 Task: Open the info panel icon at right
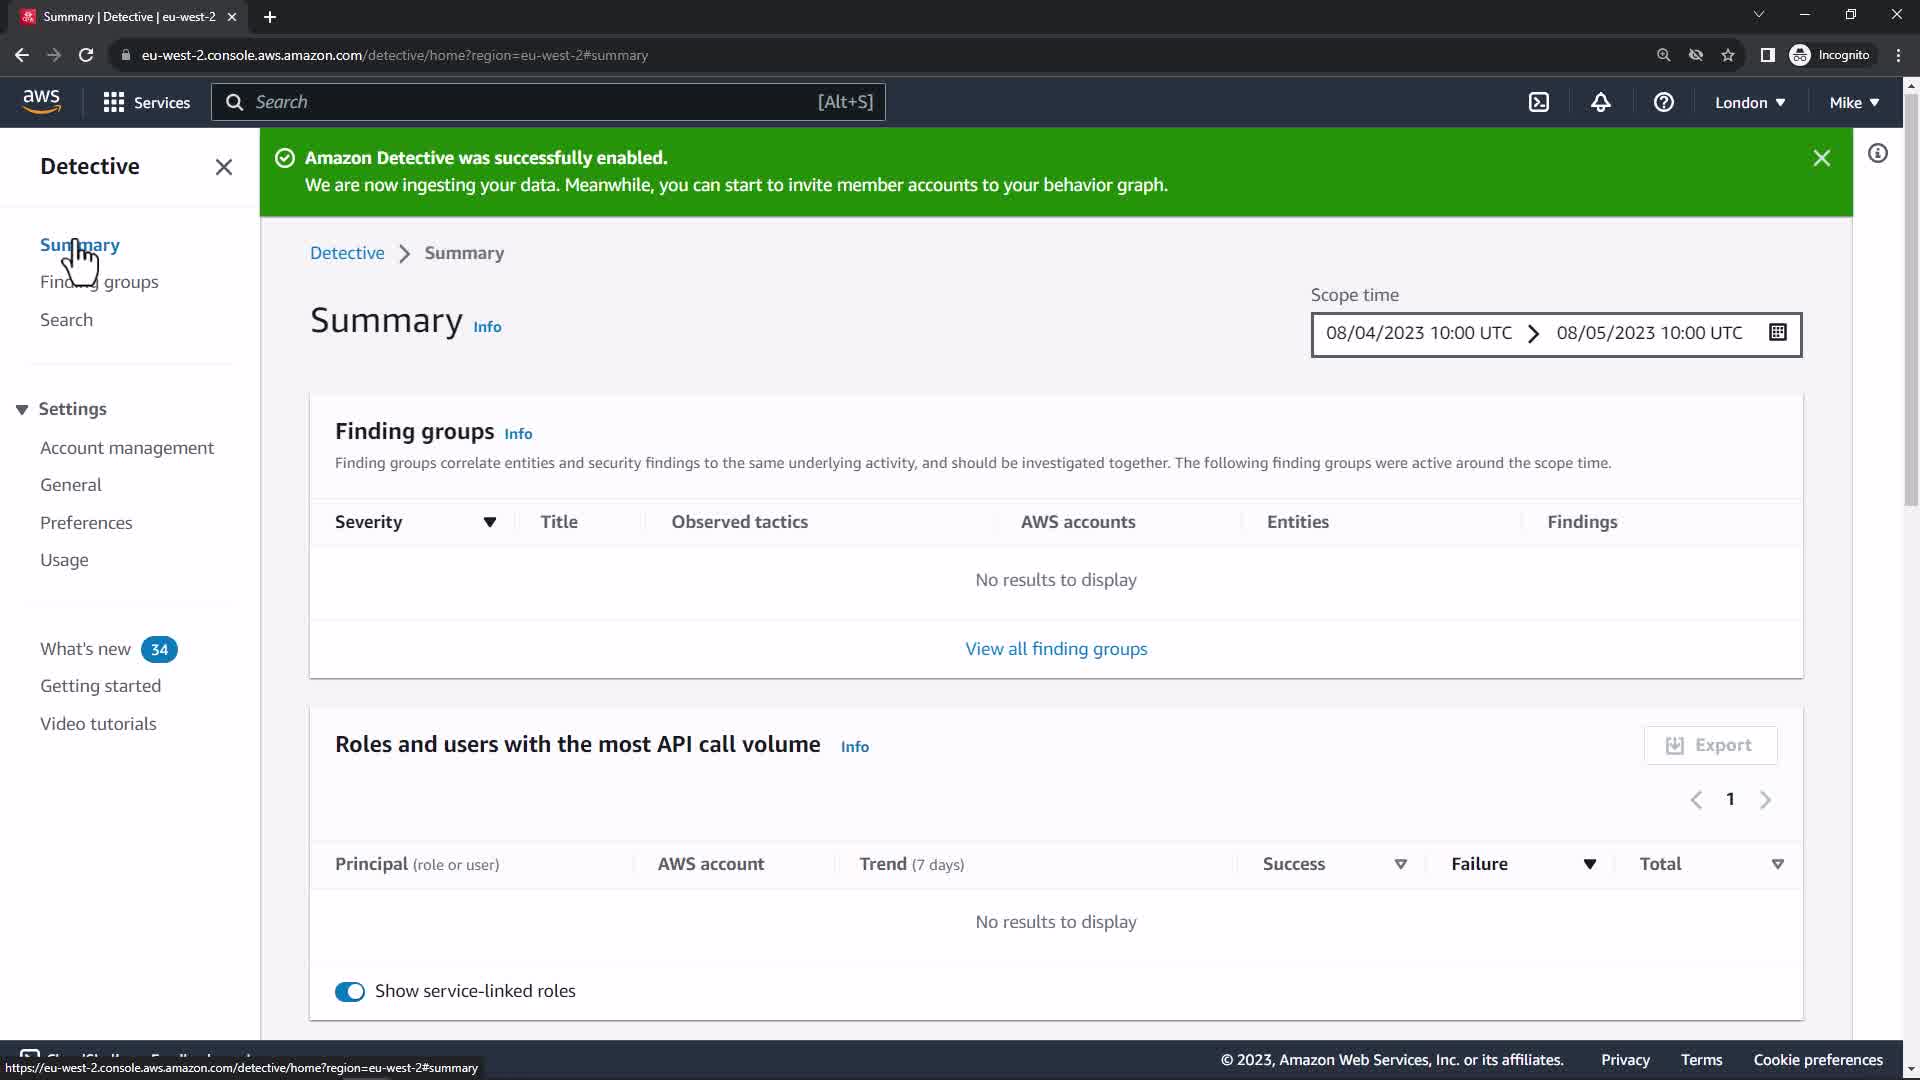point(1878,154)
